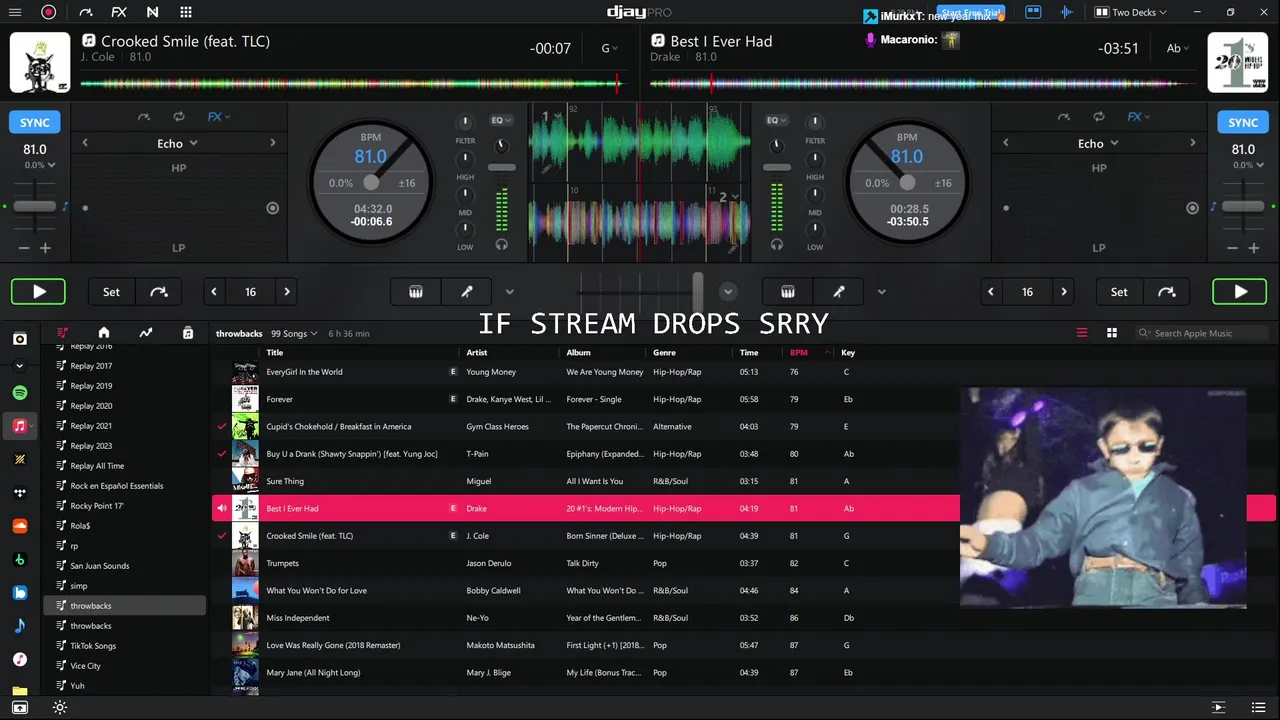Open the SoundCloud source in the sidebar
Screen dimensions: 1280x720
point(20,526)
